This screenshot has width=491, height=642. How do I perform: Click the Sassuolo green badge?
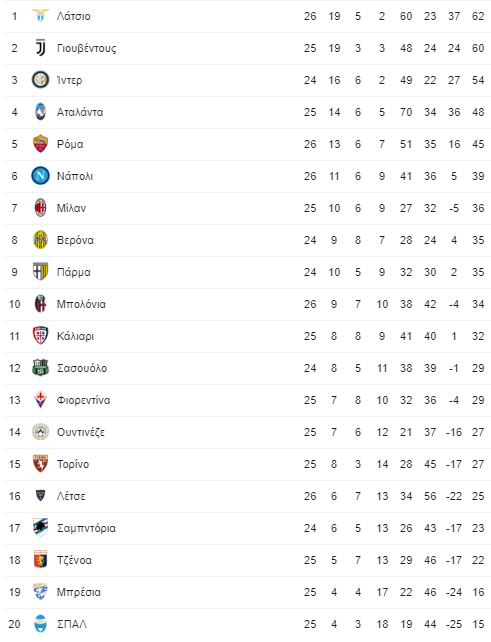click(x=40, y=368)
